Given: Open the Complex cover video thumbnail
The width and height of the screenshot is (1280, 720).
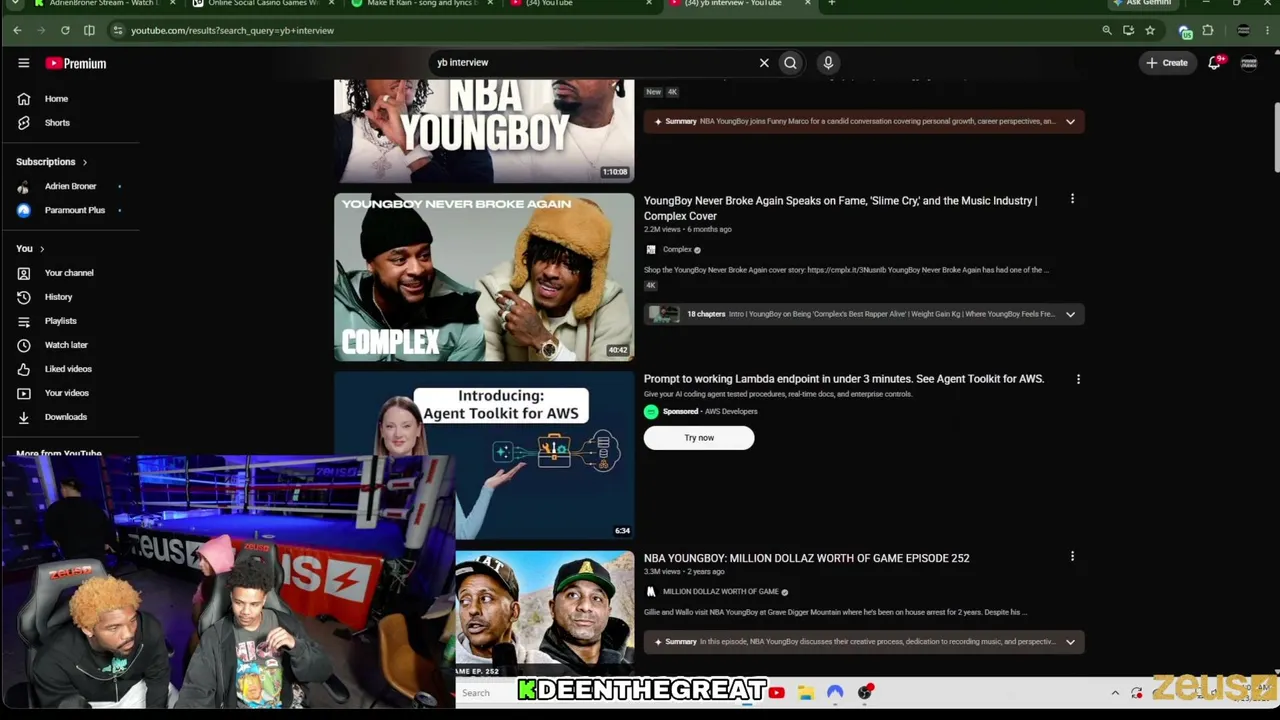Looking at the screenshot, I should click(x=484, y=277).
